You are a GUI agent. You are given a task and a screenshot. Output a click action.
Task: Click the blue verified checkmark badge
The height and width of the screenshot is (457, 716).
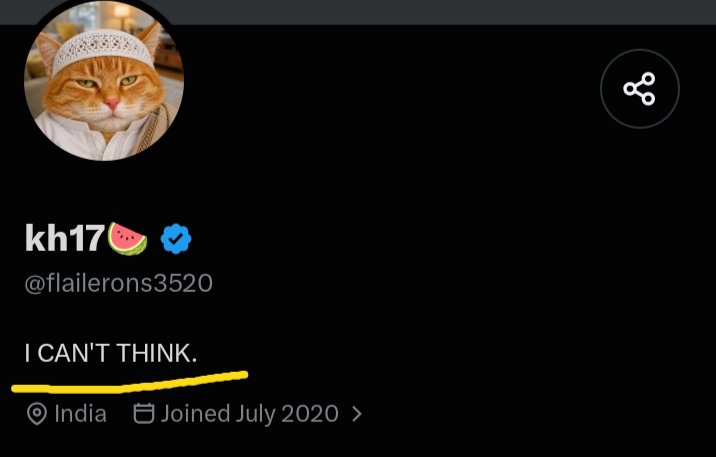point(176,239)
